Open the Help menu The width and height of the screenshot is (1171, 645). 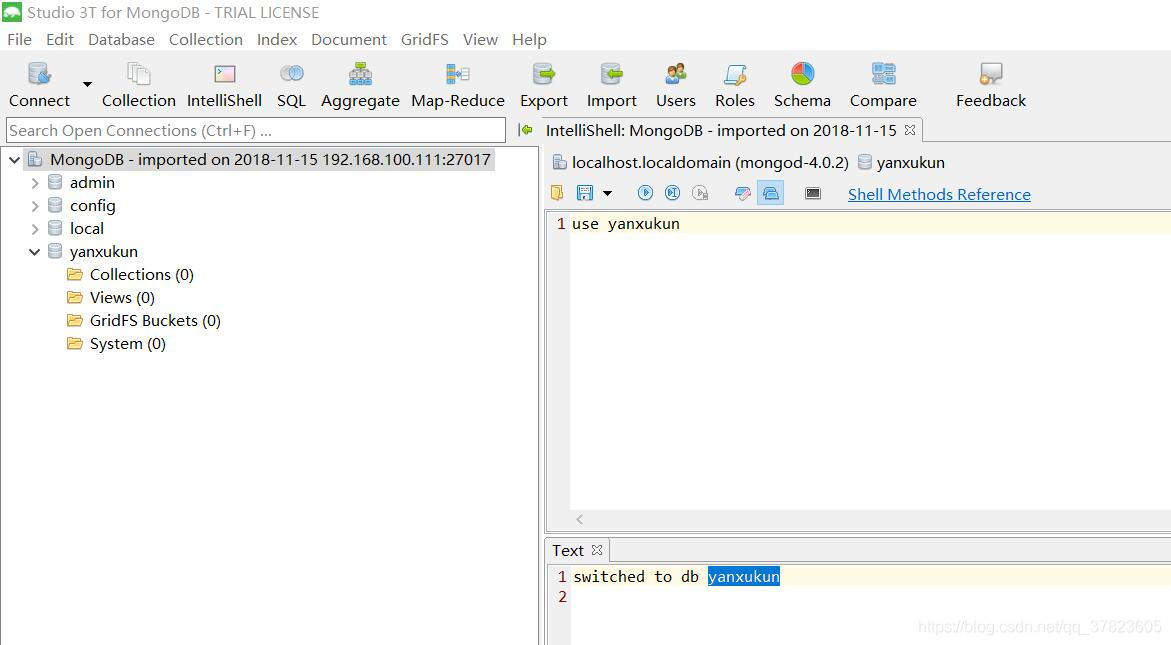click(529, 40)
